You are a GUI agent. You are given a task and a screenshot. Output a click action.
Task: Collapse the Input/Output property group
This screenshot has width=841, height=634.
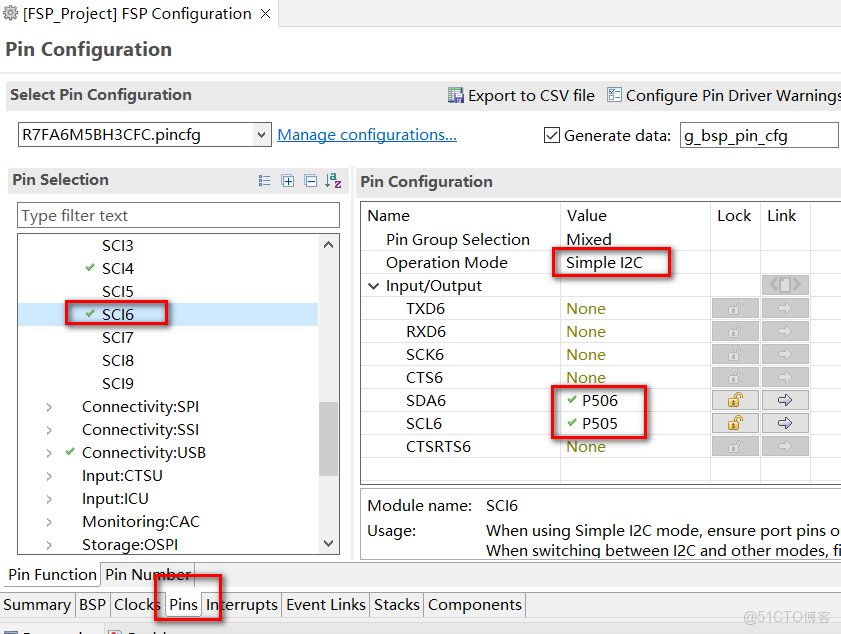click(374, 286)
